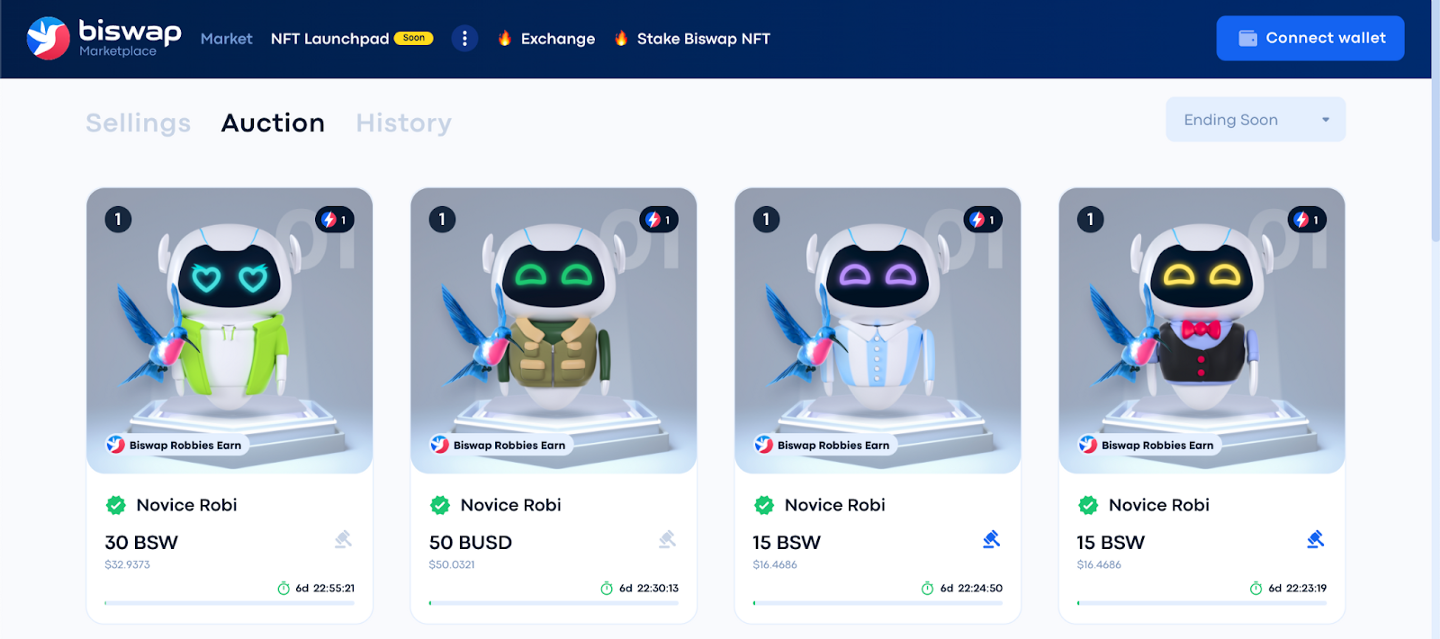The width and height of the screenshot is (1440, 639).
Task: Click the blue gavel icon on bow-tie Robi card
Action: point(1316,540)
